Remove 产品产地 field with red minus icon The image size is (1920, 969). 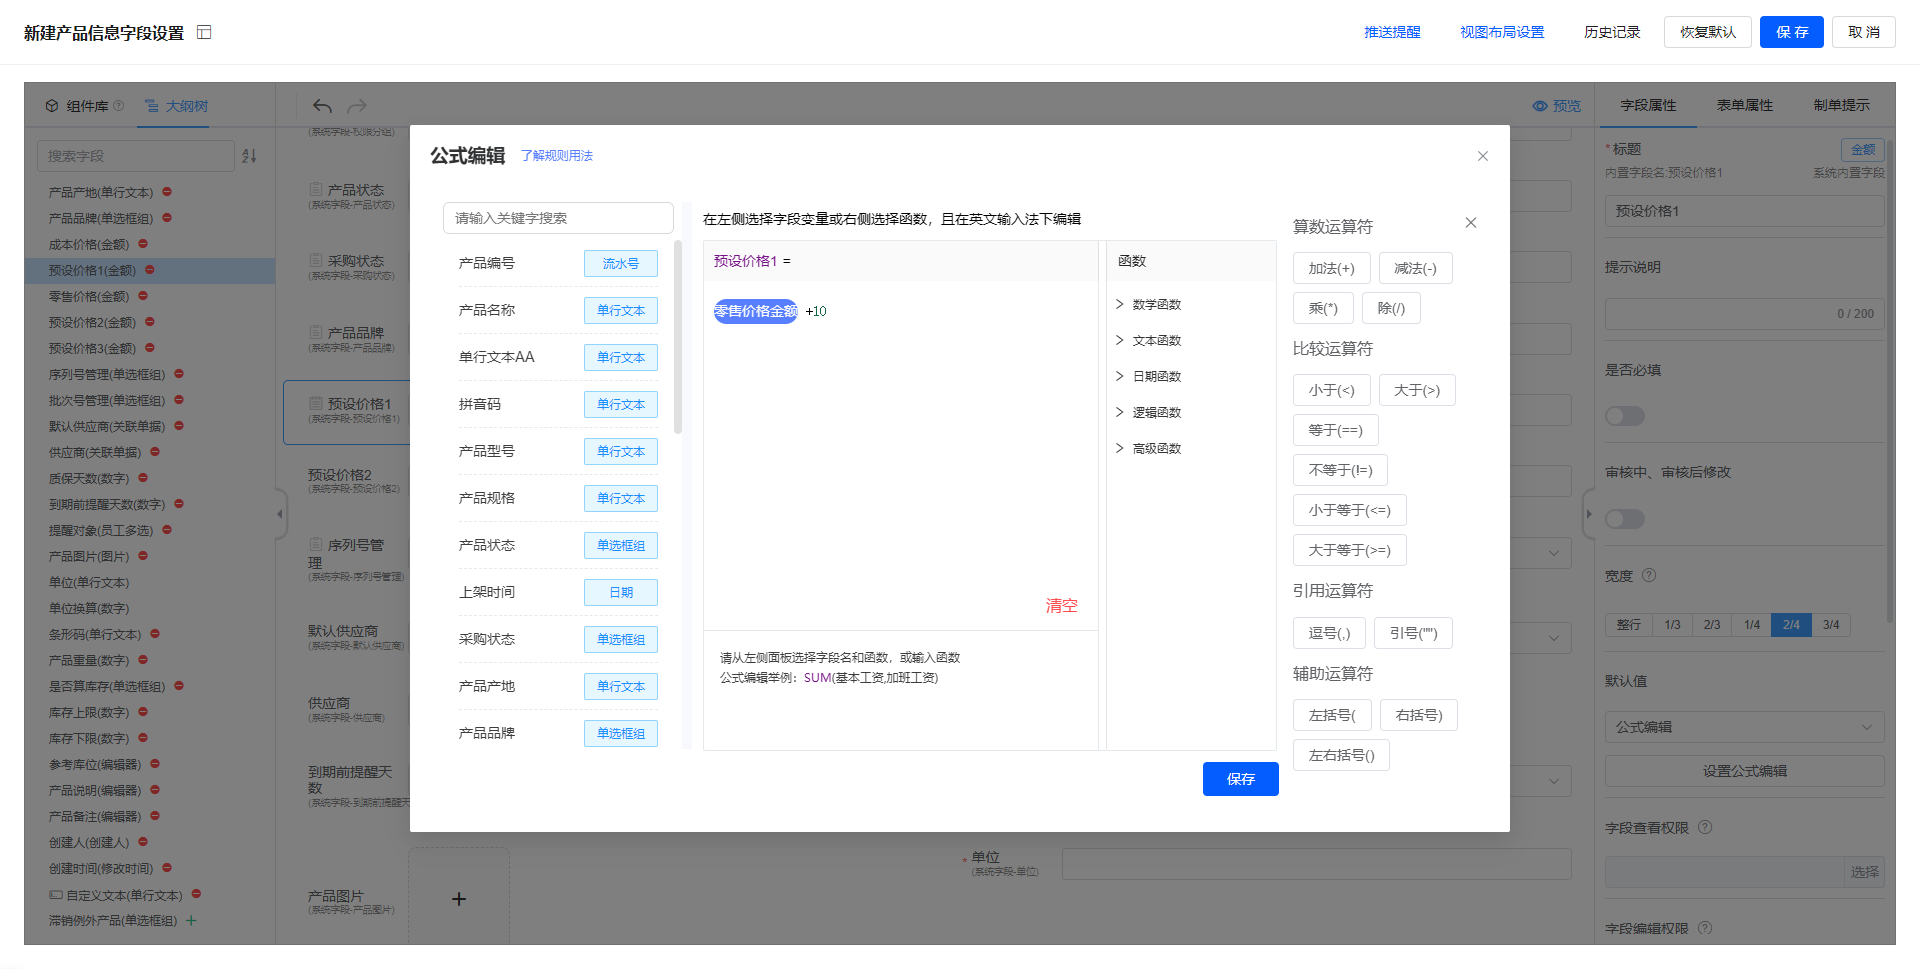(x=167, y=192)
